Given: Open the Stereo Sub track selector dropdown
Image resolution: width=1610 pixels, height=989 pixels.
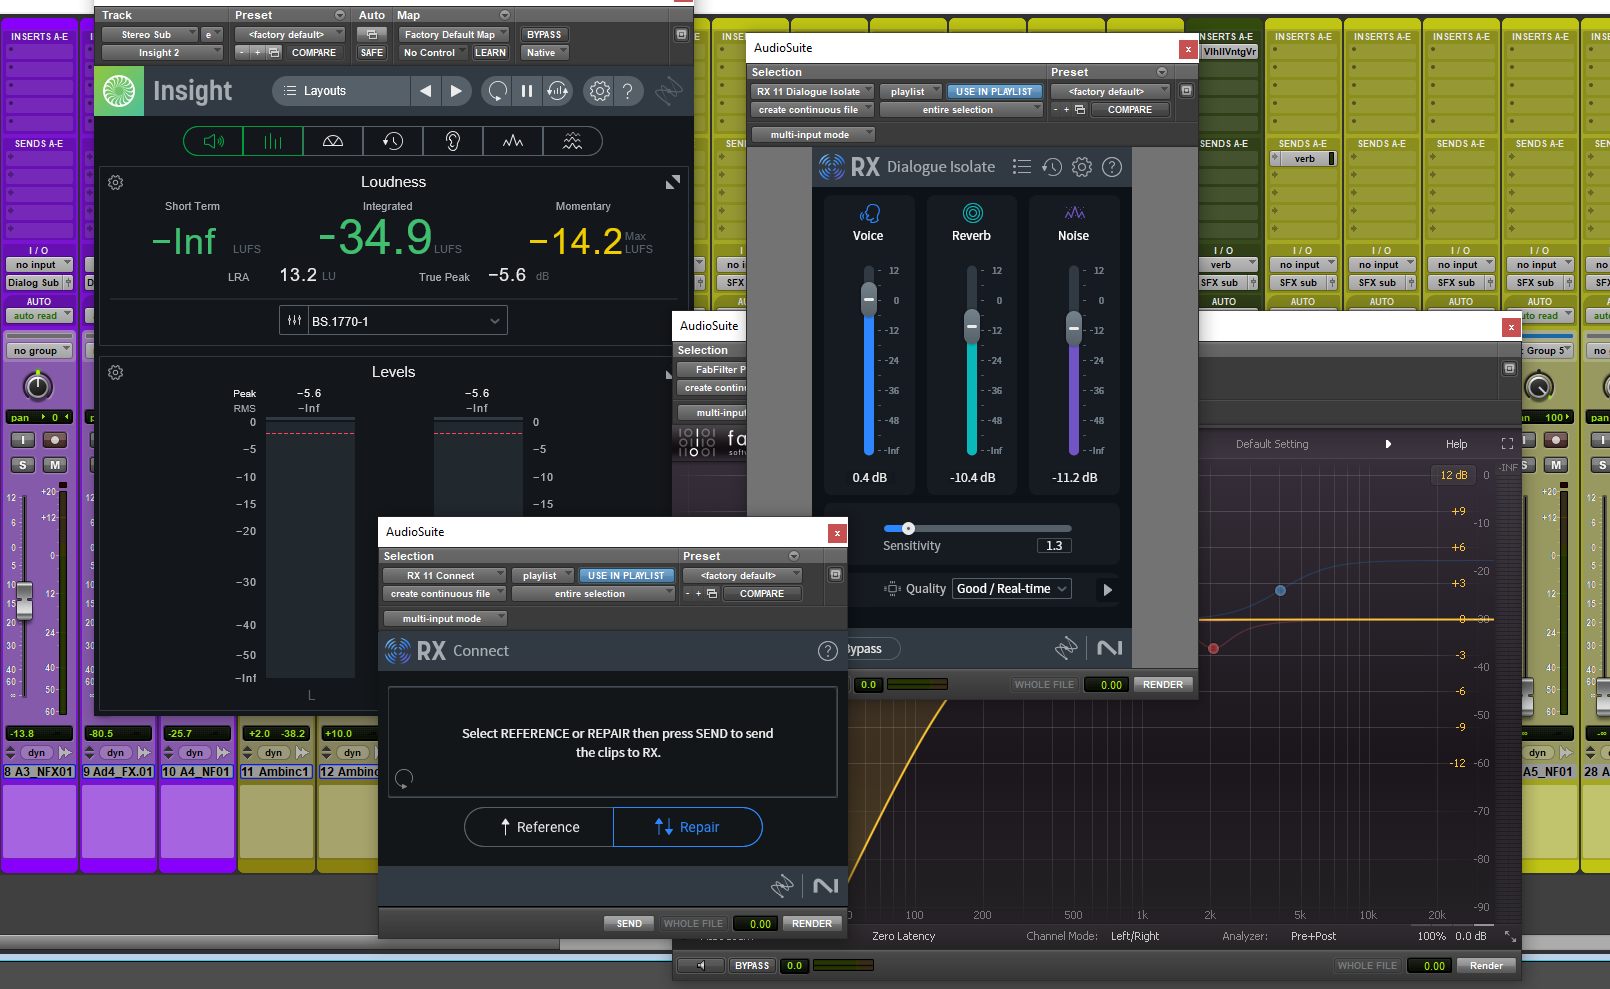Looking at the screenshot, I should (150, 35).
